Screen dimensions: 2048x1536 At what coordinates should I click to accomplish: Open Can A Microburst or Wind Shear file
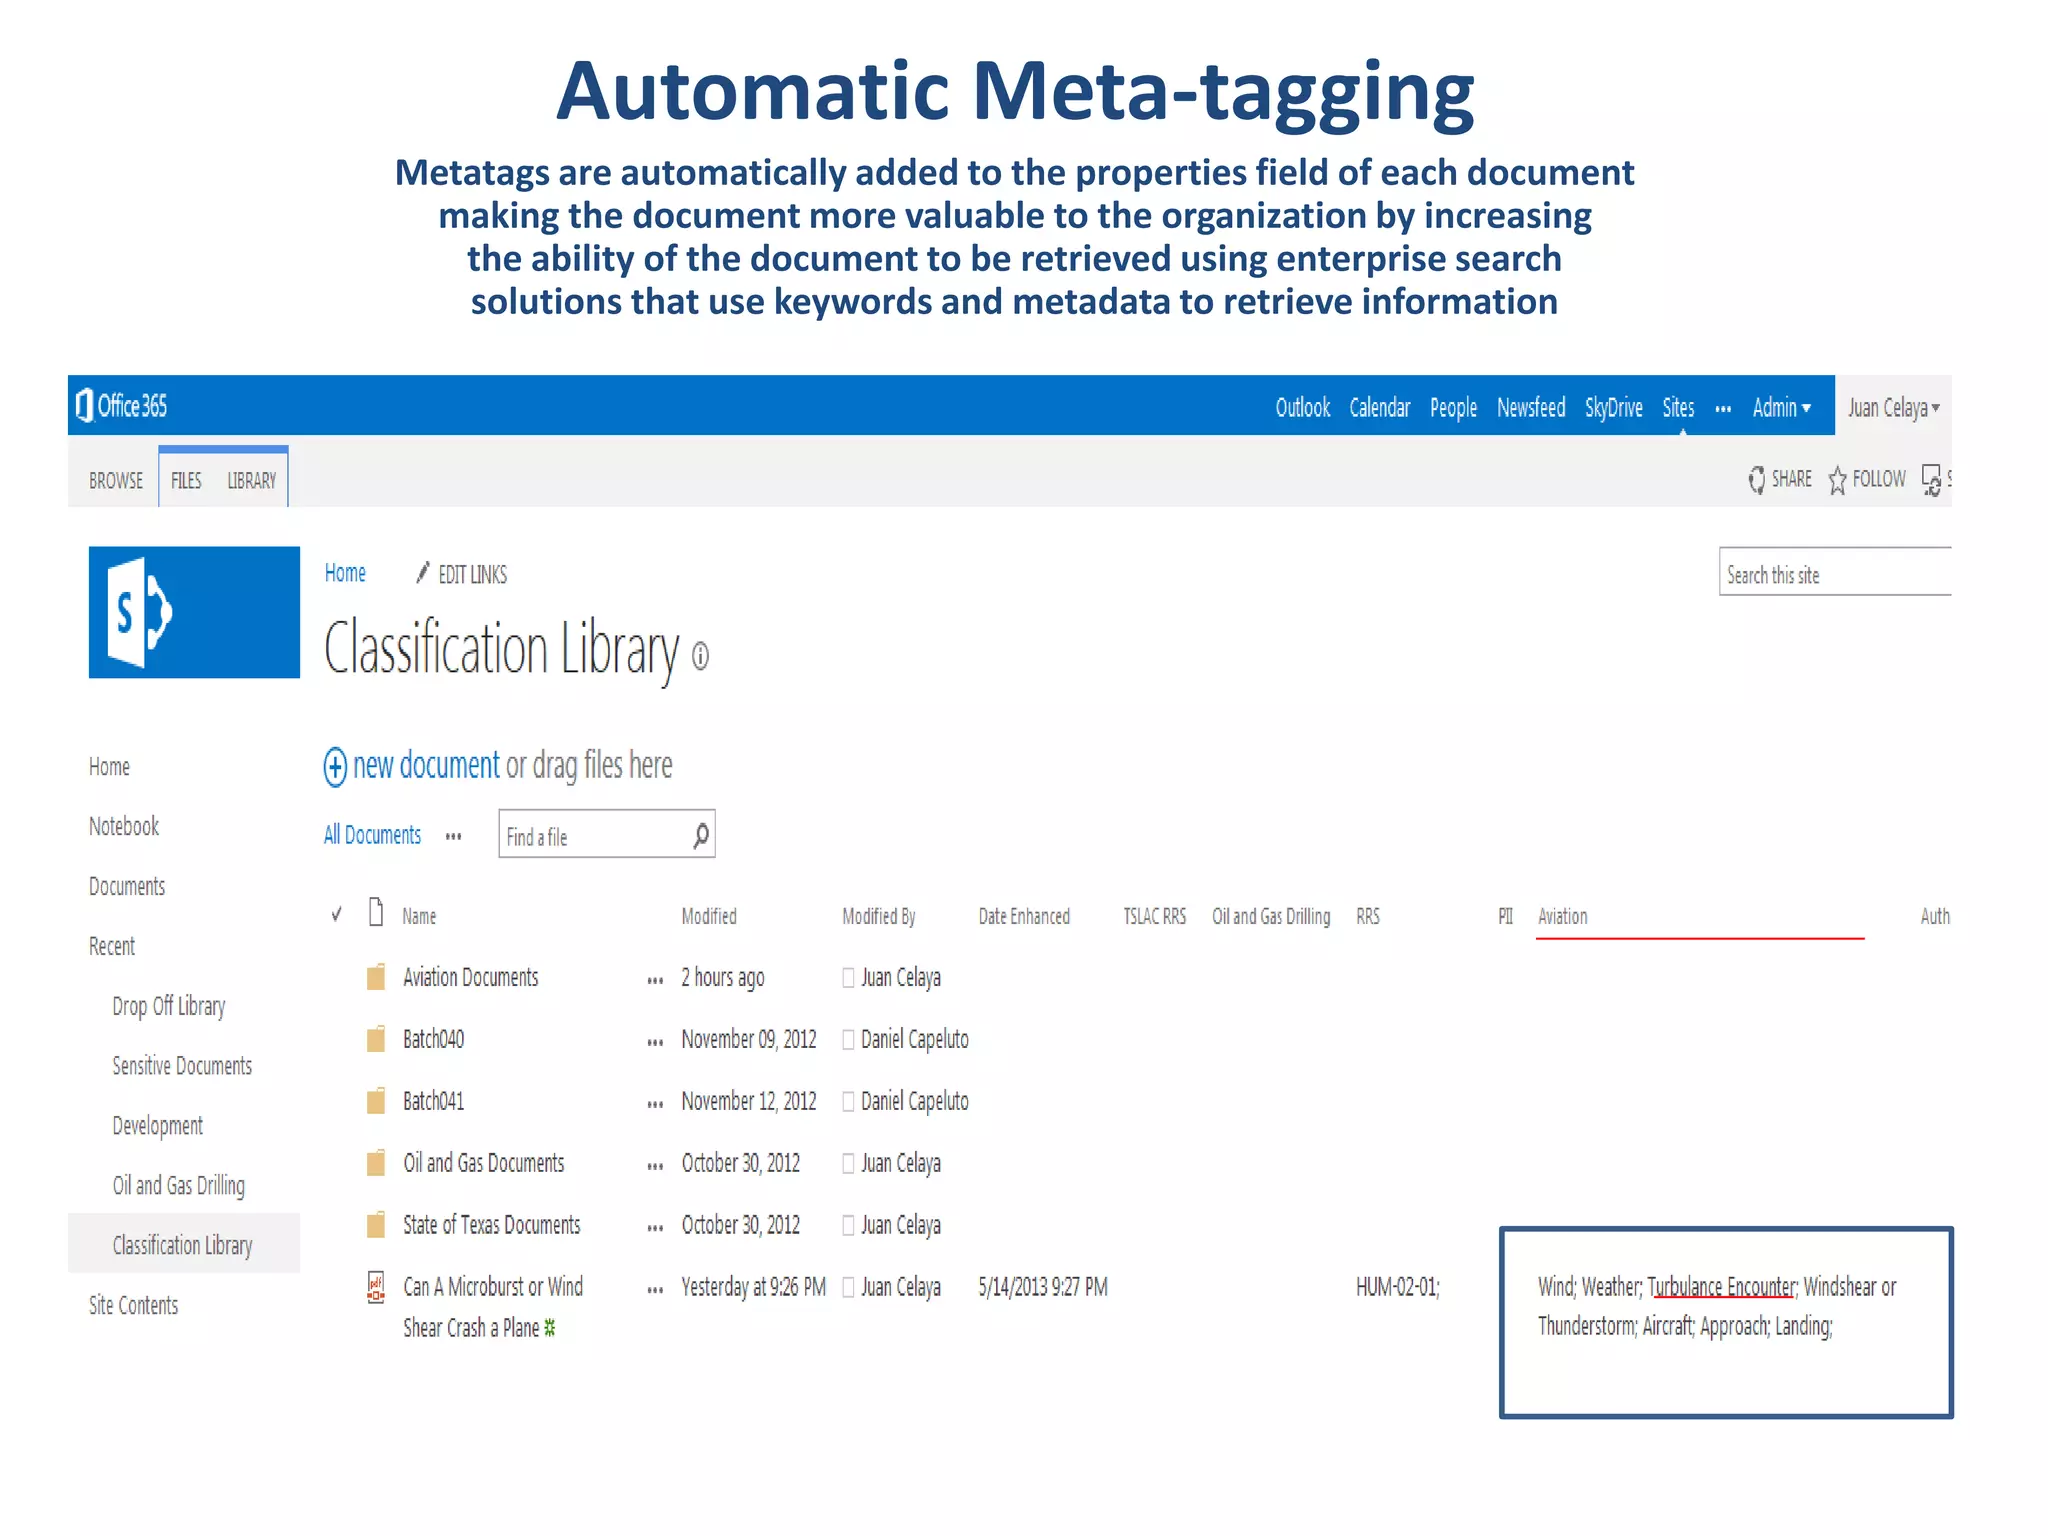493,1307
